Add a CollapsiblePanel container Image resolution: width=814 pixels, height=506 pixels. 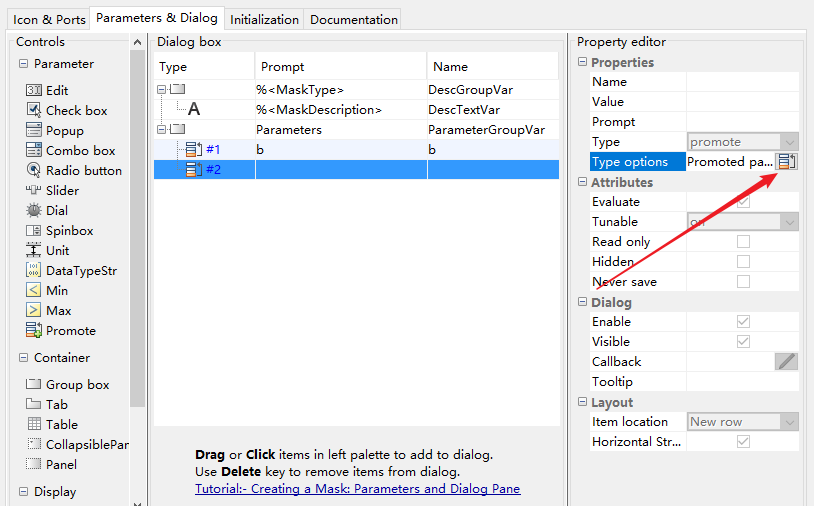pyautogui.click(x=77, y=444)
